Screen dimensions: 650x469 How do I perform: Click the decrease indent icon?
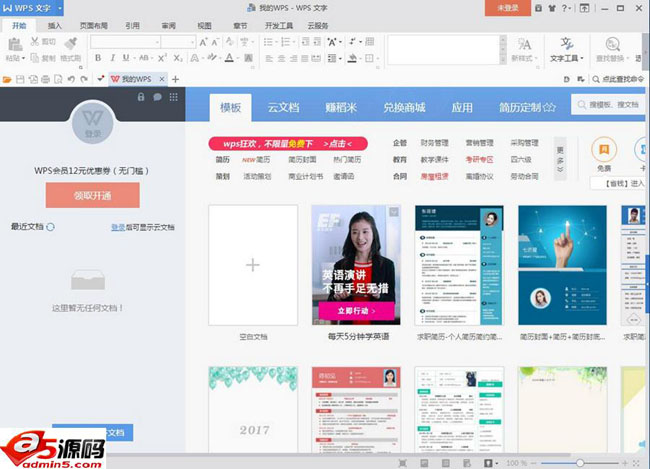point(305,42)
